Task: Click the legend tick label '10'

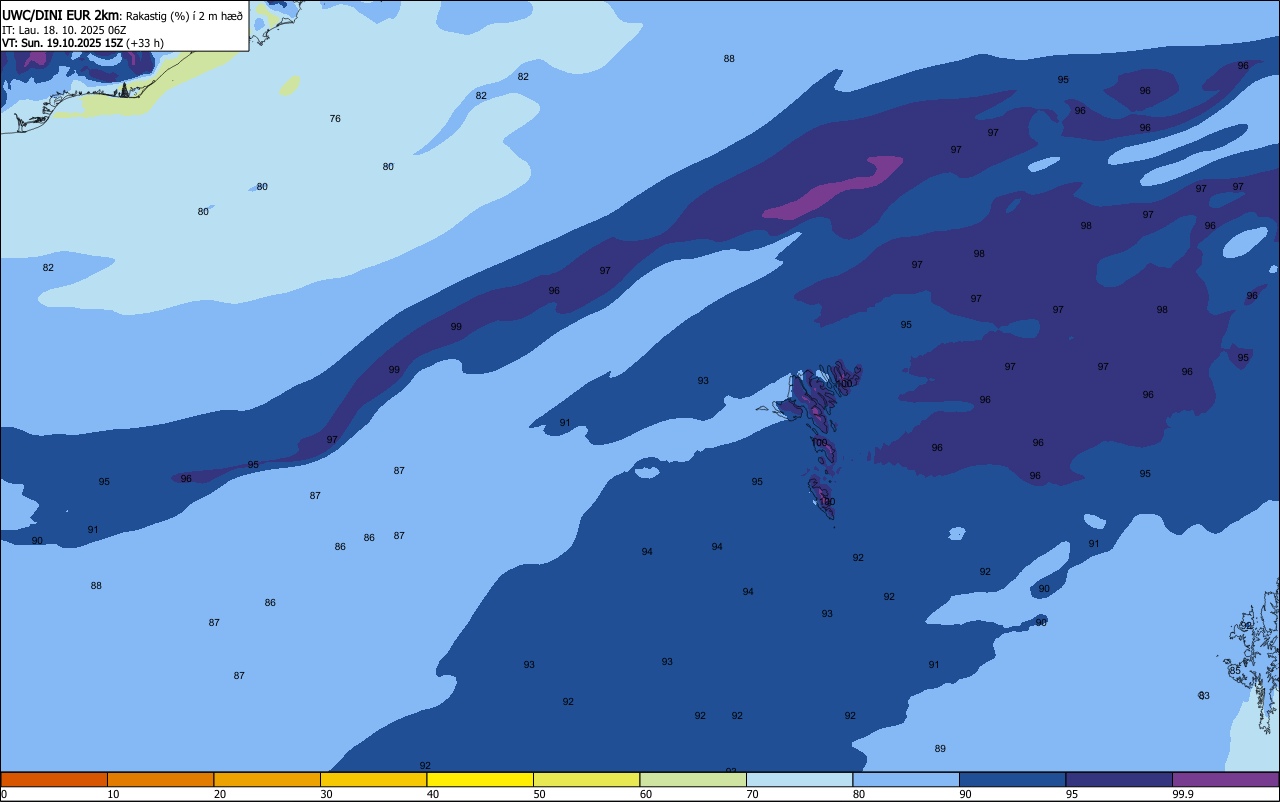Action: coord(113,794)
